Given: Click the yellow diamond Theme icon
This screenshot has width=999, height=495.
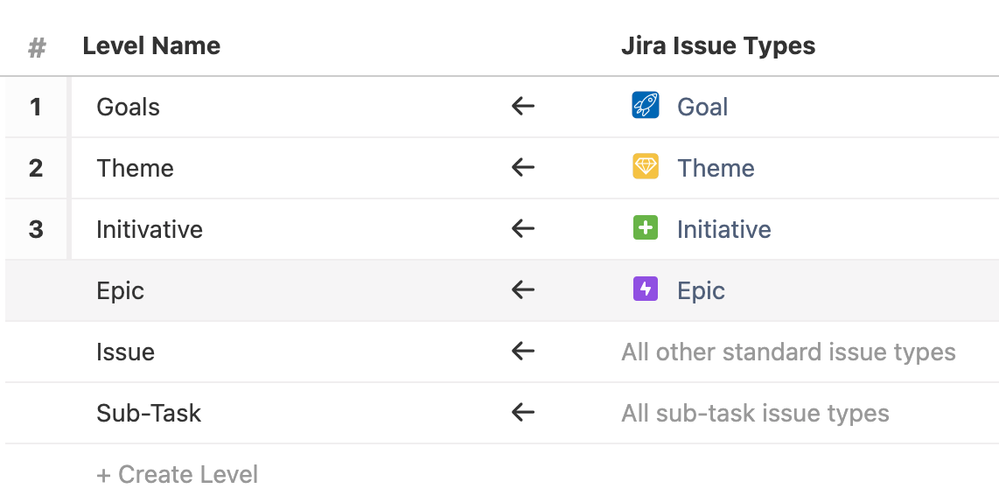Looking at the screenshot, I should (645, 167).
